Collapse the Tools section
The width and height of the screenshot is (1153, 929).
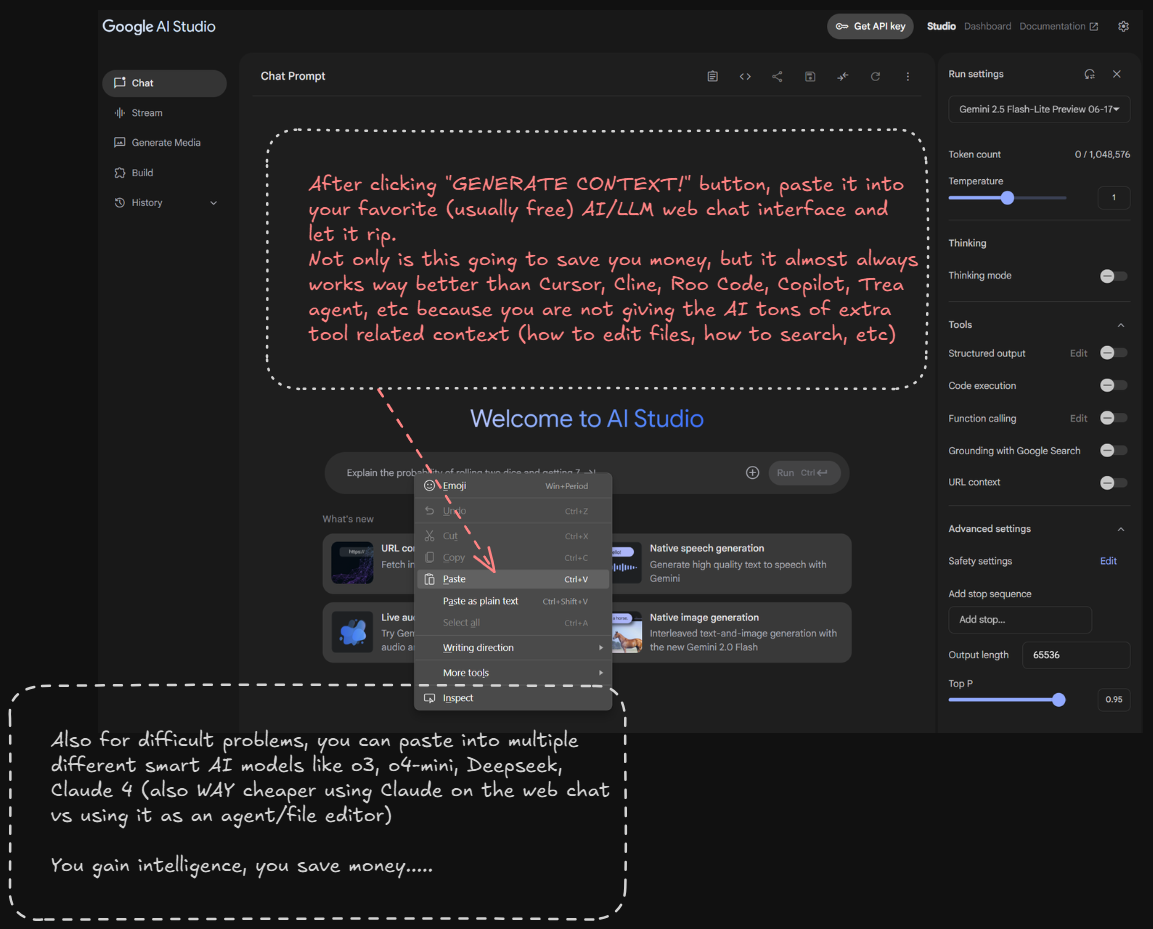pyautogui.click(x=1121, y=324)
